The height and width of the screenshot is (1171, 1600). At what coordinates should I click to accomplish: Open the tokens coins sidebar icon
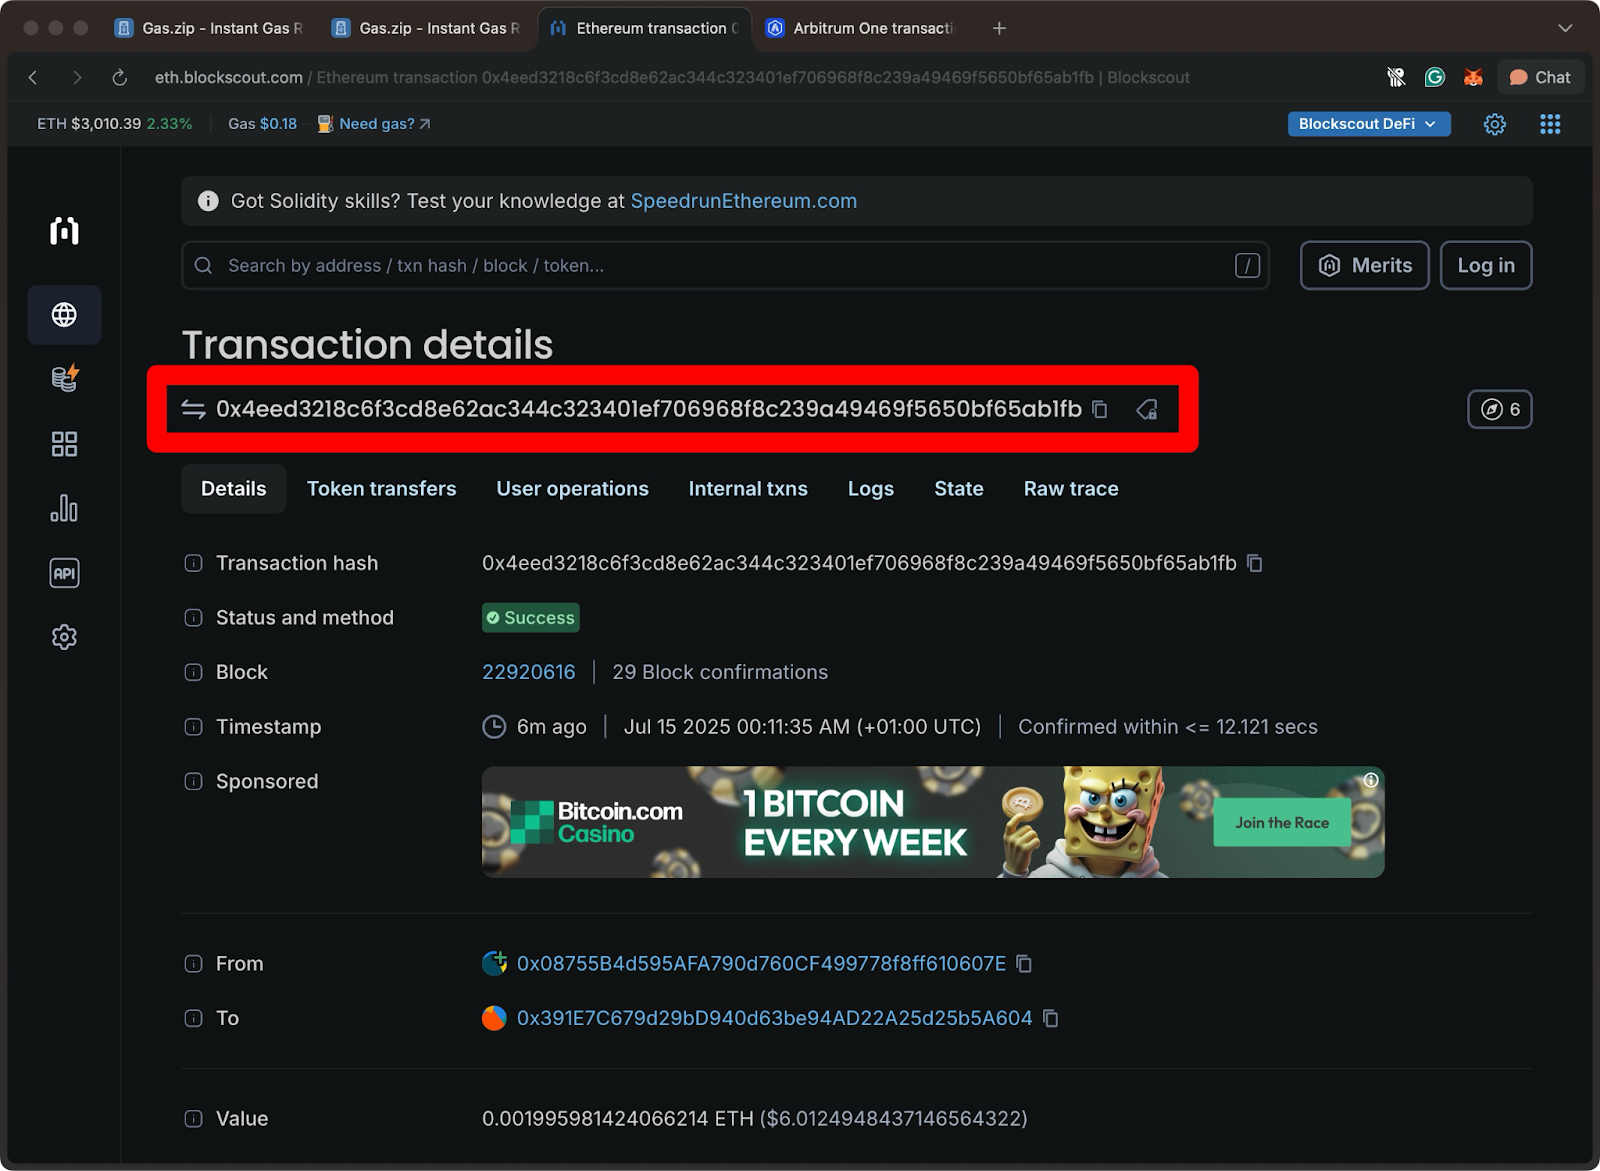64,379
